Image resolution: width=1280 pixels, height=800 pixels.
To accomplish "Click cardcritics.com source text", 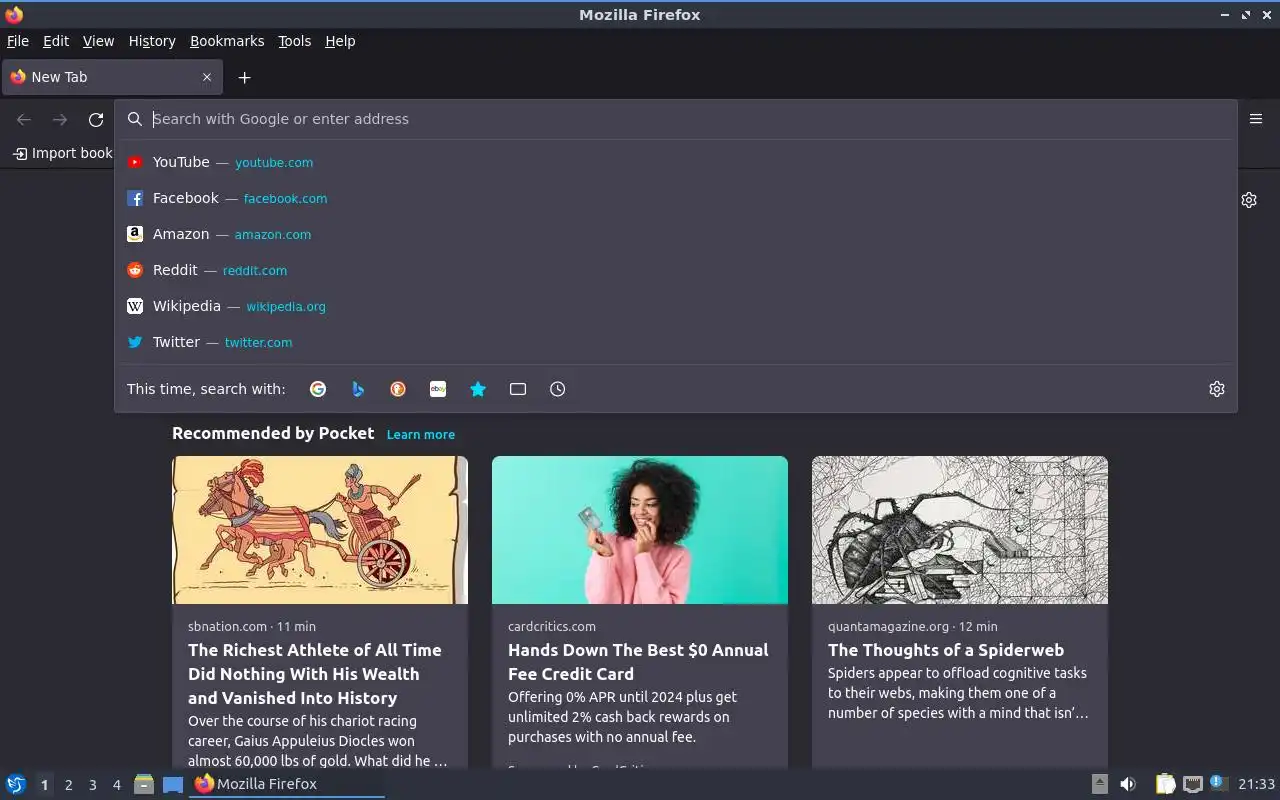I will click(552, 626).
